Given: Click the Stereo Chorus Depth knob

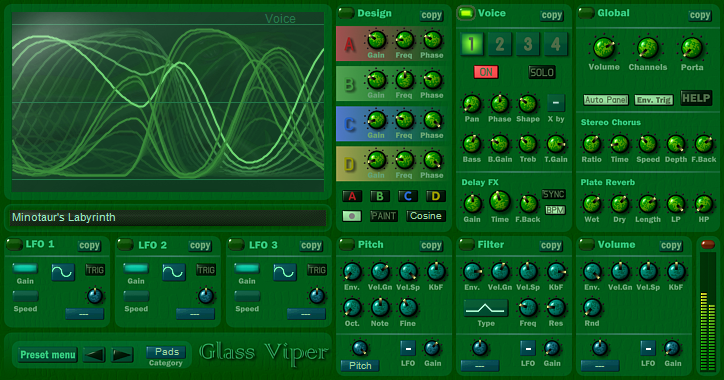Looking at the screenshot, I should pyautogui.click(x=676, y=144).
